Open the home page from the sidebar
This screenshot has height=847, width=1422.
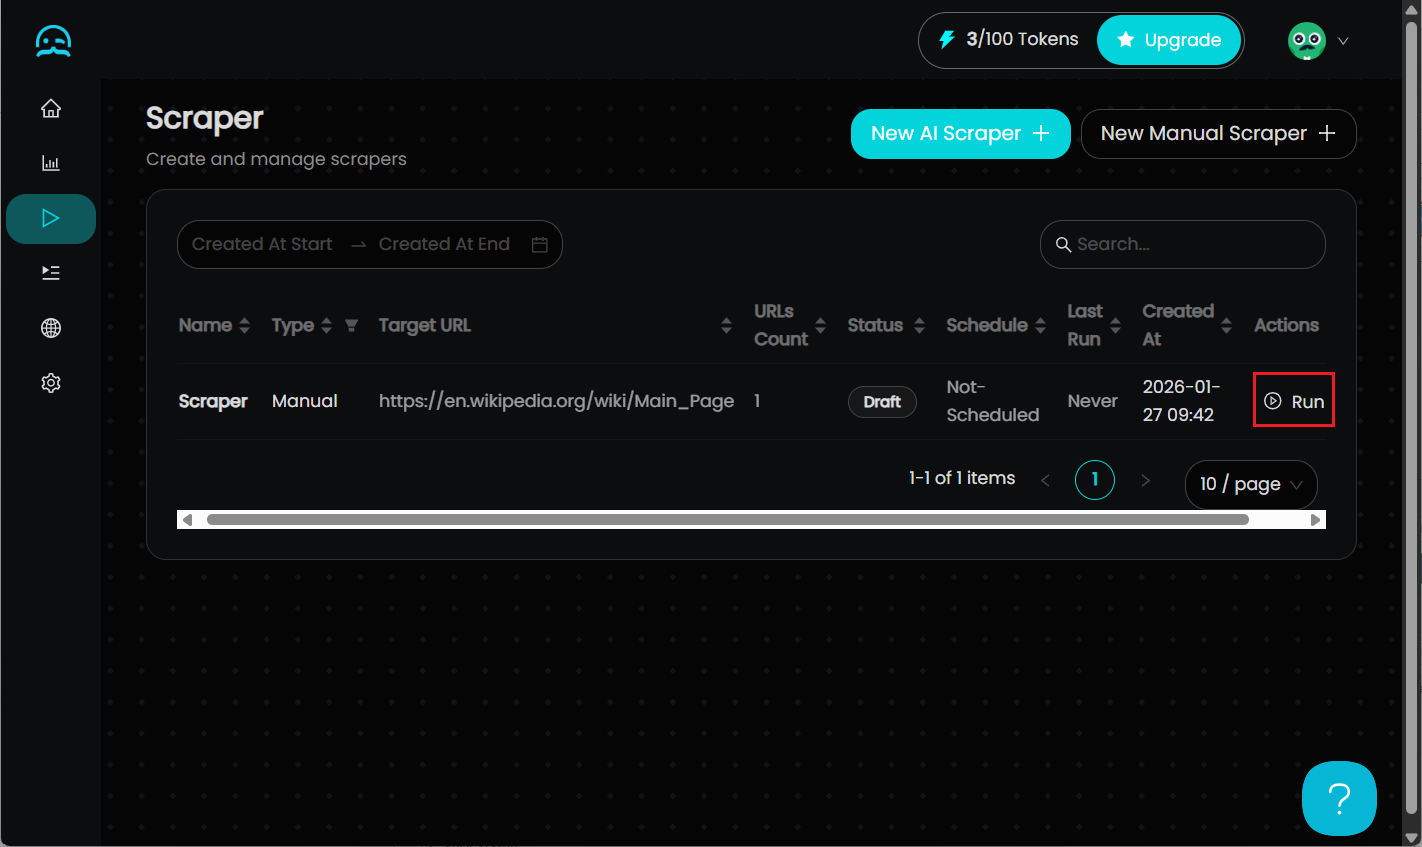pyautogui.click(x=51, y=109)
